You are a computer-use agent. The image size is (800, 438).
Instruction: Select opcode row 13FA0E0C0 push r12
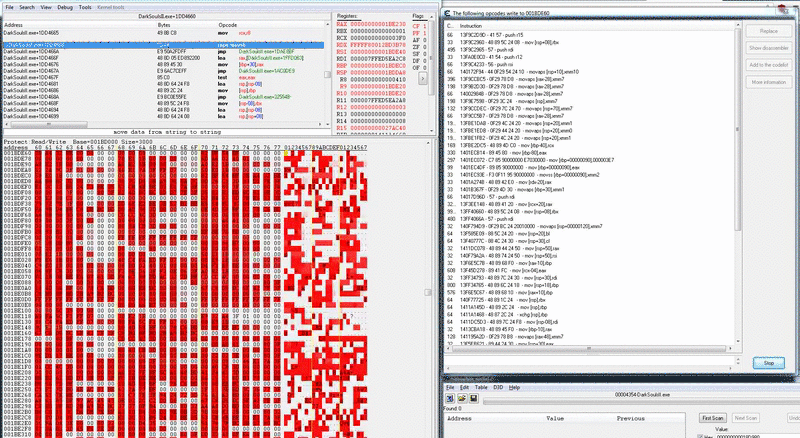click(x=589, y=57)
